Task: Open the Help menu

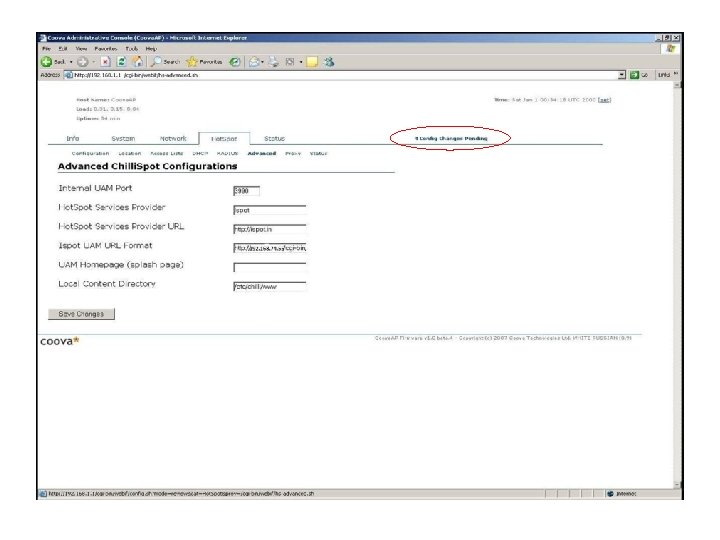Action: point(151,49)
